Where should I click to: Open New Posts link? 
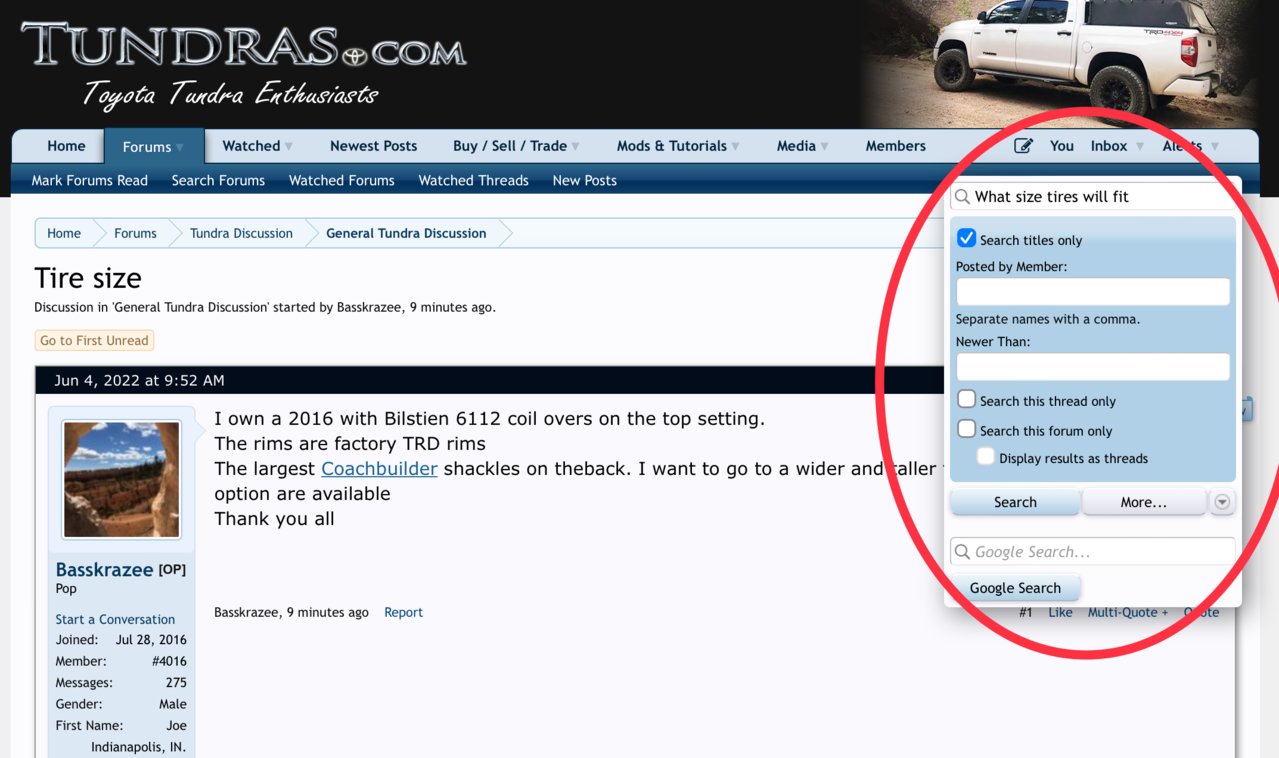tap(584, 181)
